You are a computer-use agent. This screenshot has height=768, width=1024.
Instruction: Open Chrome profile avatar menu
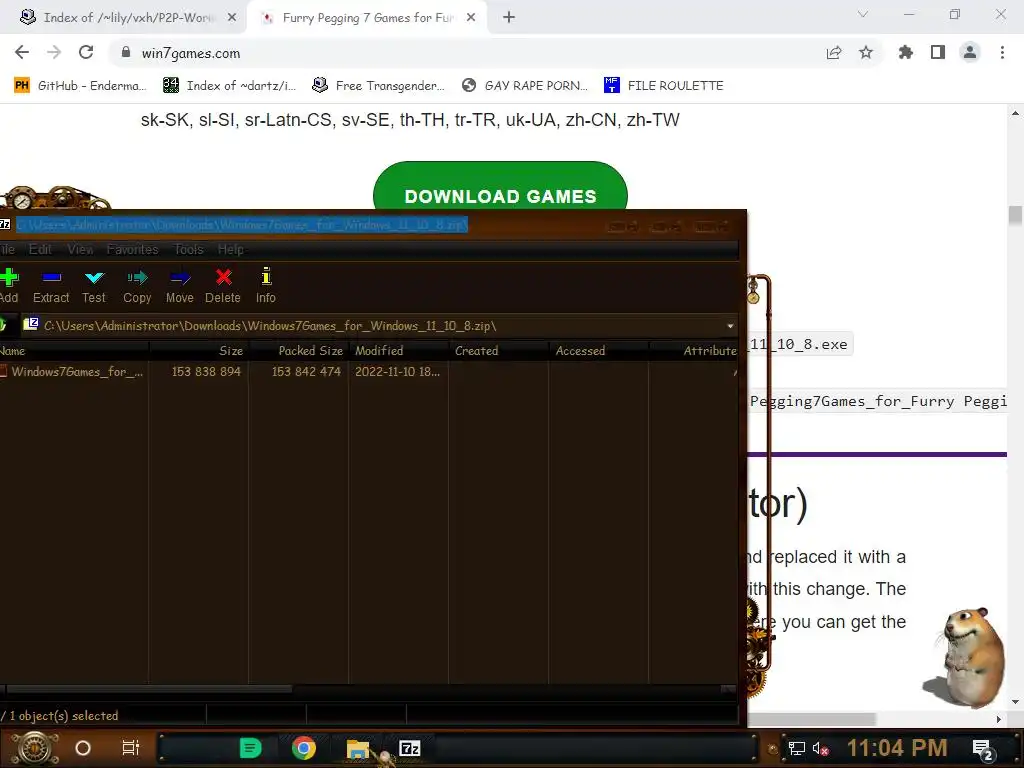(970, 52)
